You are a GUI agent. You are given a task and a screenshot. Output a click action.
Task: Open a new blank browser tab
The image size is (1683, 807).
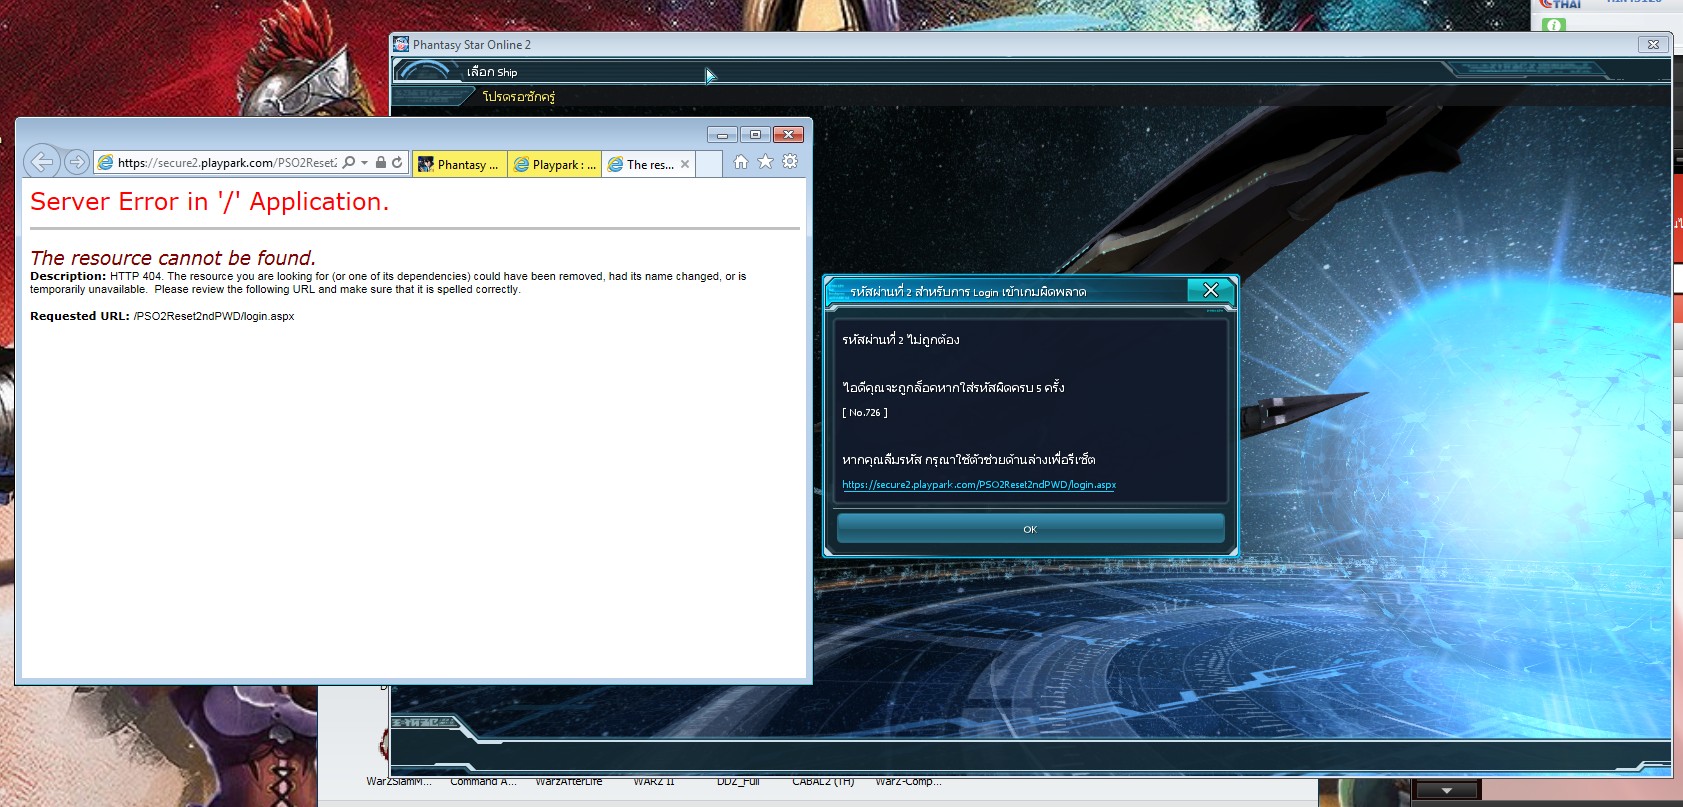[x=709, y=165]
